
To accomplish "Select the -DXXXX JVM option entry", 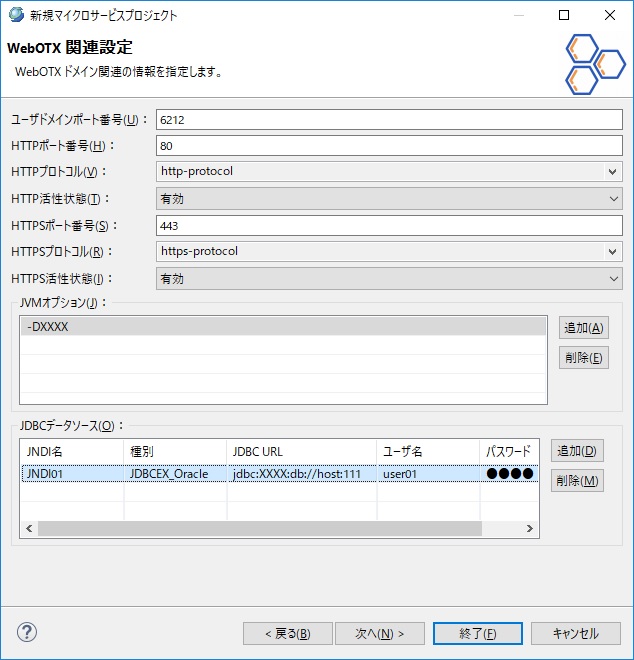I will pos(283,327).
